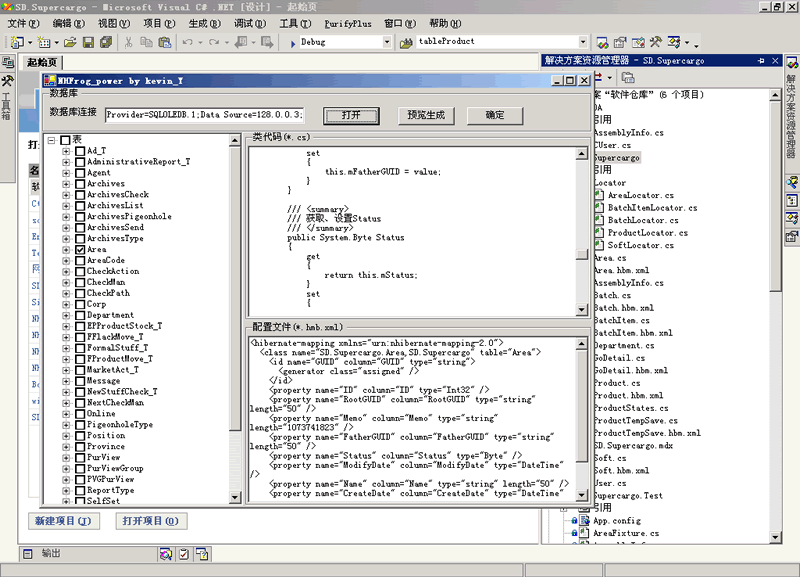Viewport: 800px width, 577px height.
Task: Click the Start debugging play arrow
Action: pyautogui.click(x=293, y=44)
